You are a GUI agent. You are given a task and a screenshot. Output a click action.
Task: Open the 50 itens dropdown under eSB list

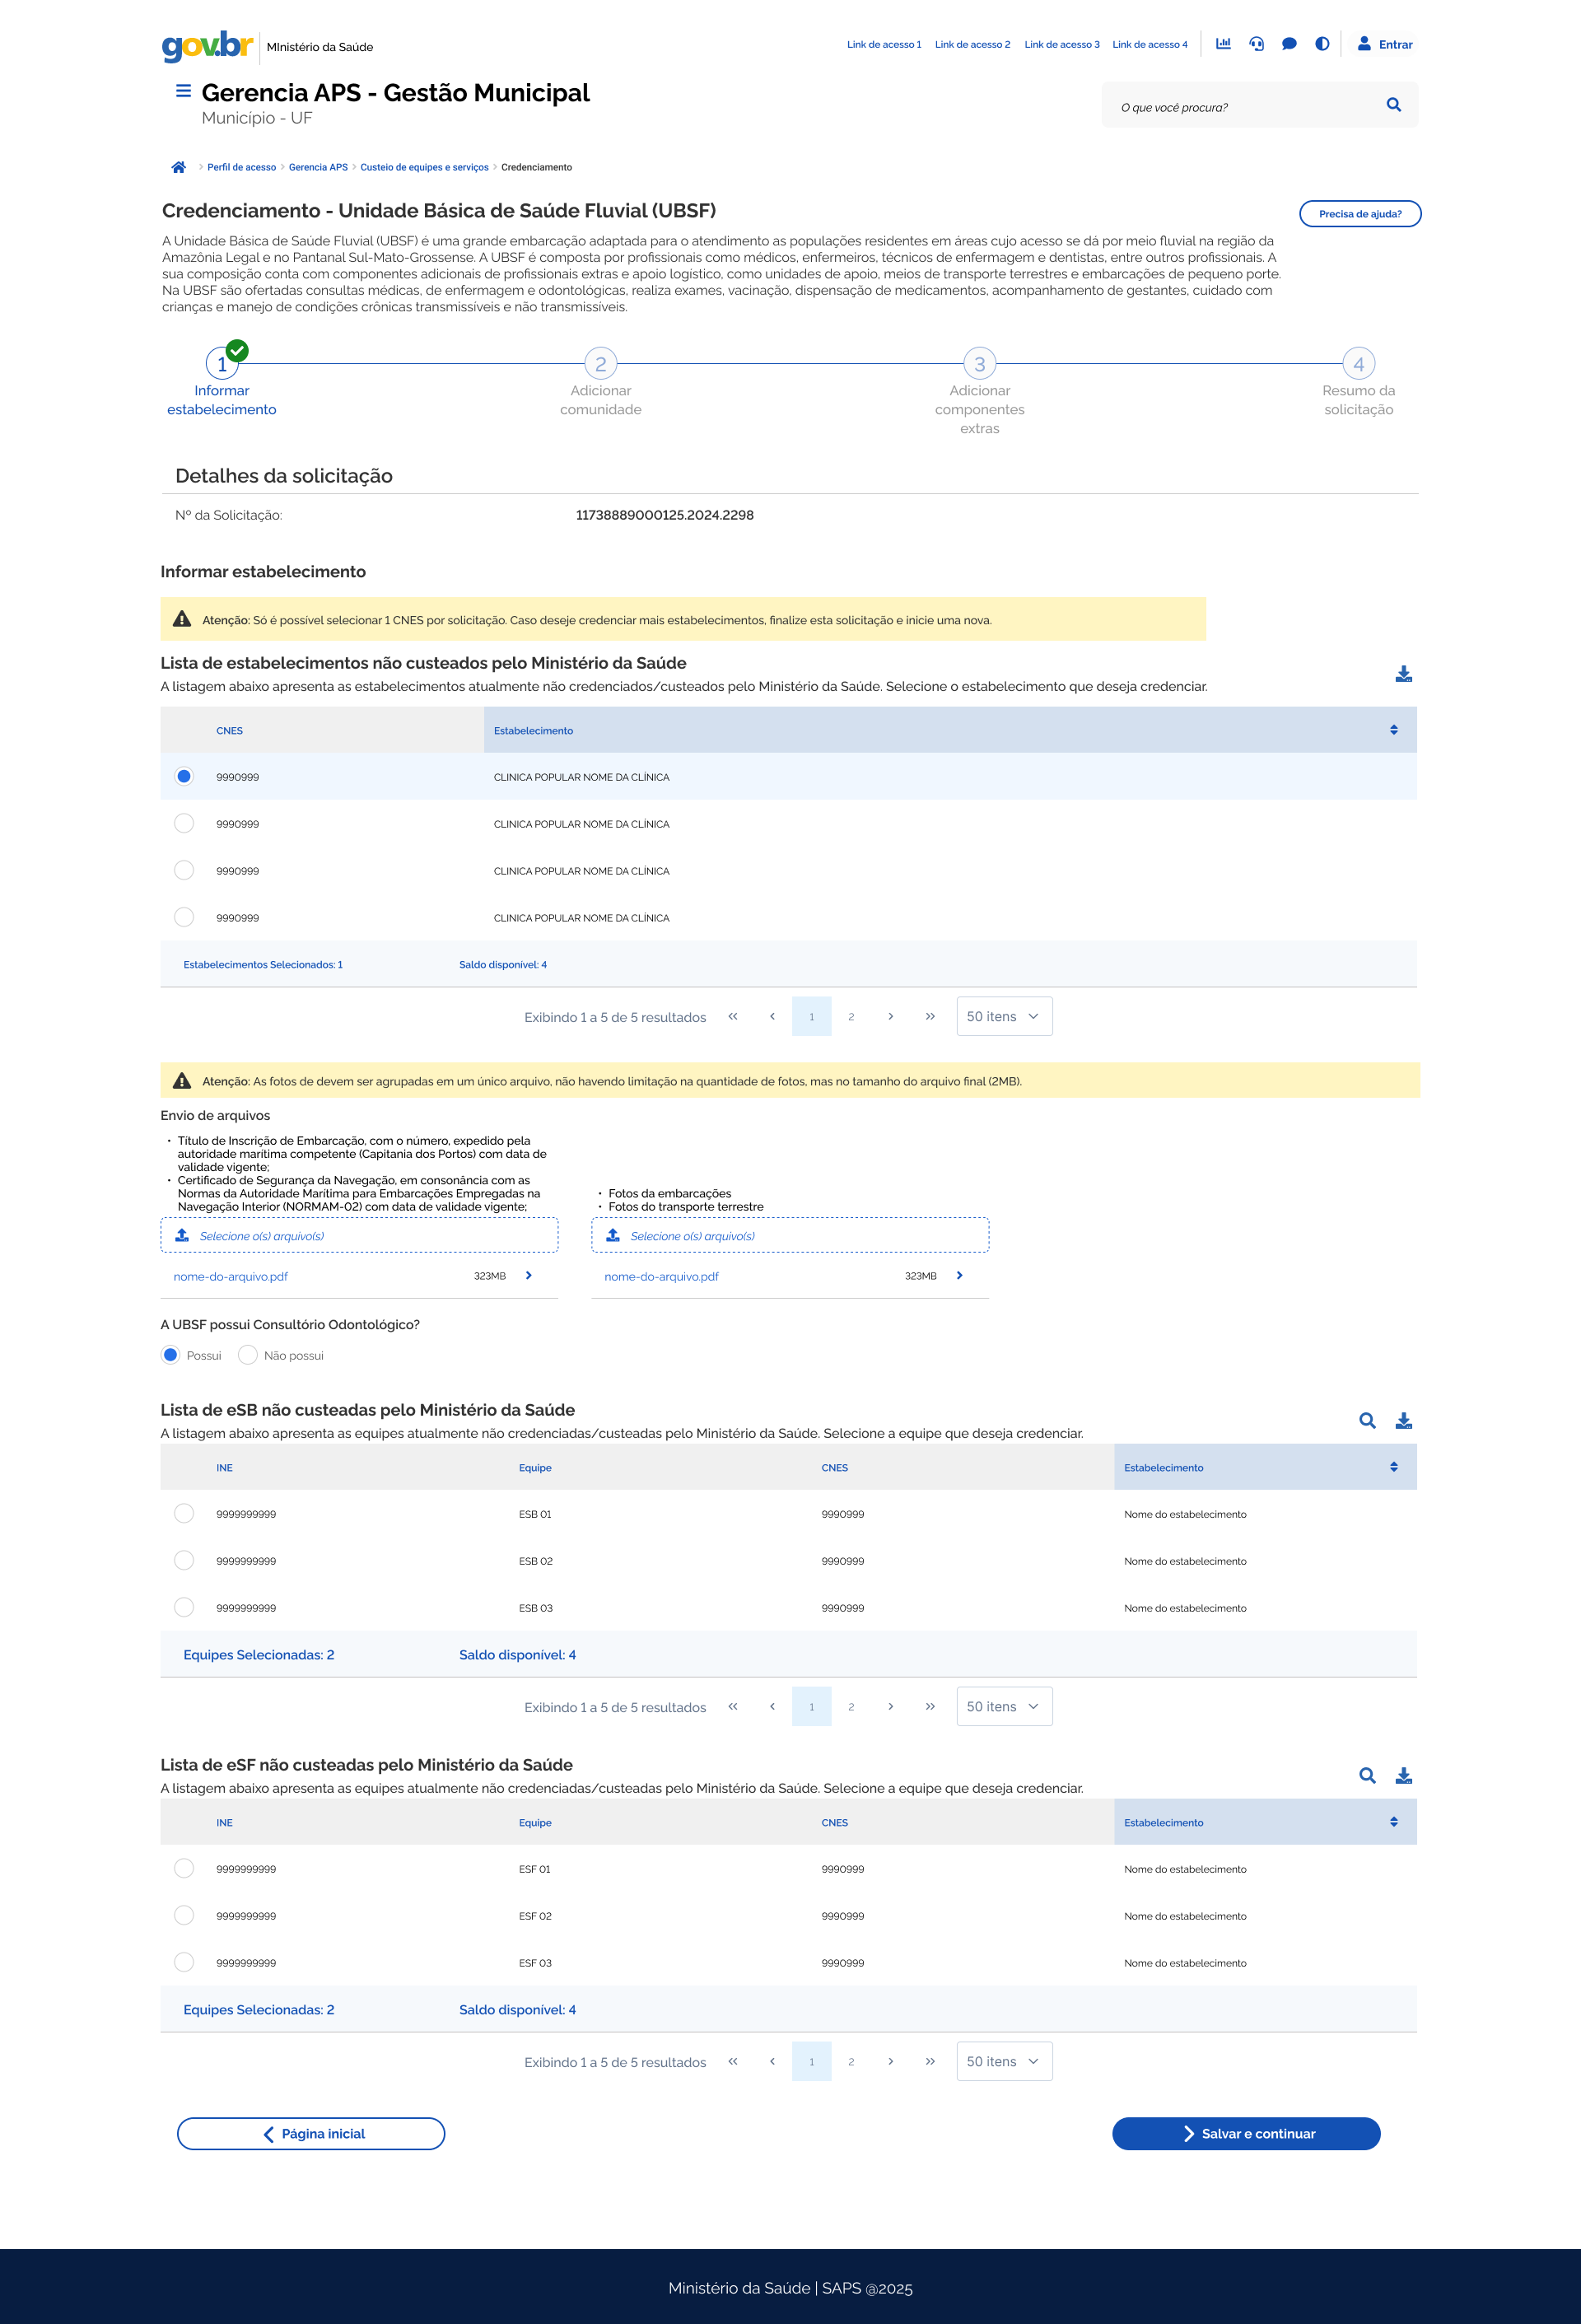[x=1004, y=1706]
